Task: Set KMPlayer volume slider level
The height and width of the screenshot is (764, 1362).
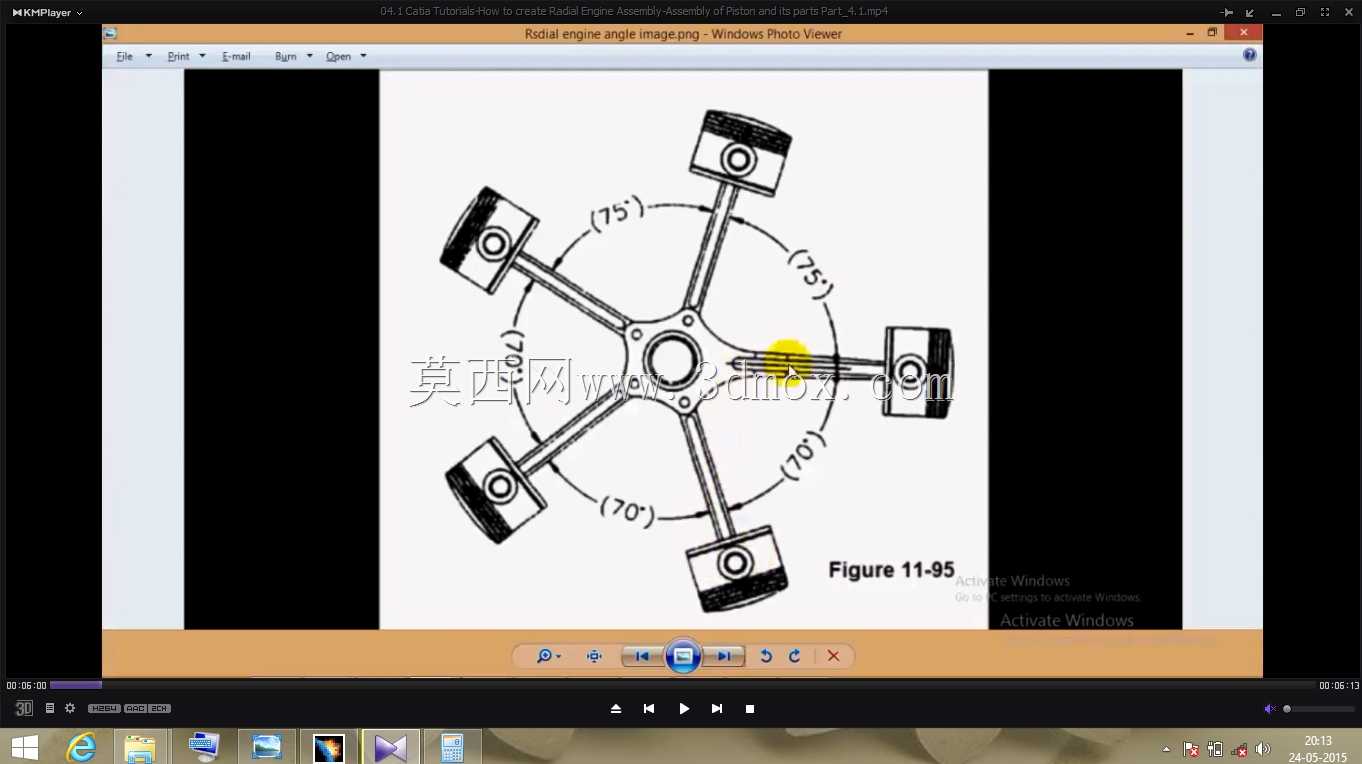Action: pyautogui.click(x=1319, y=709)
